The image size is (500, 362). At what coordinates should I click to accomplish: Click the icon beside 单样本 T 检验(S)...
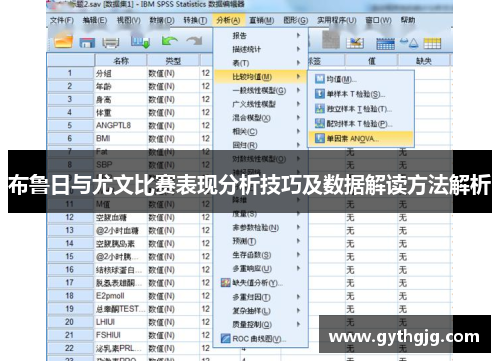pyautogui.click(x=320, y=94)
